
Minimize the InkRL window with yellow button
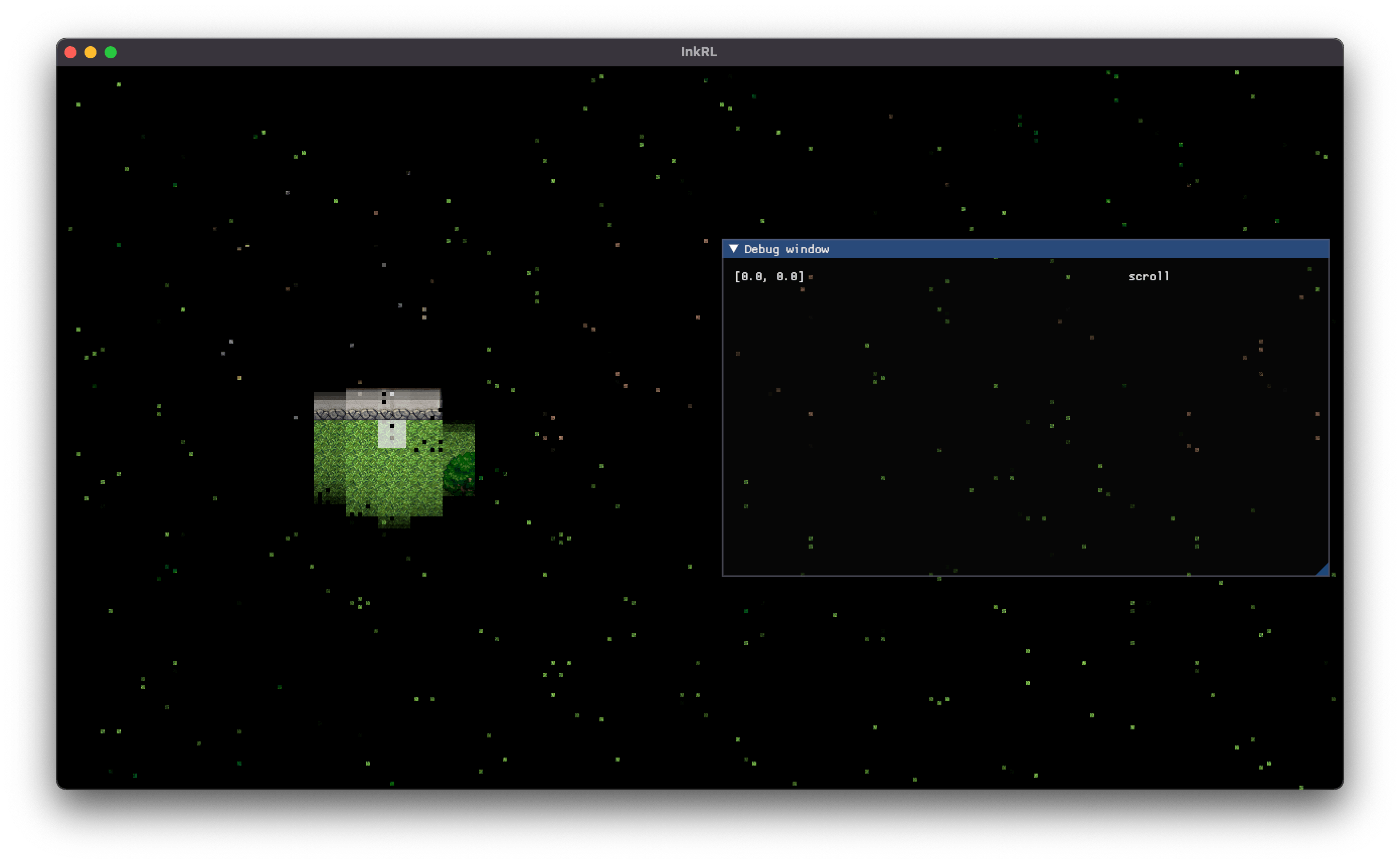(90, 52)
